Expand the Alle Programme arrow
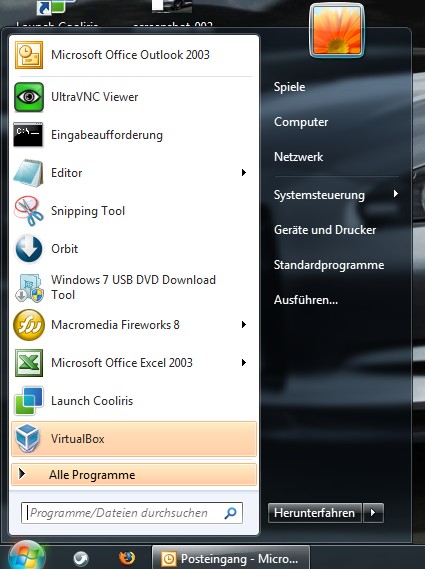The height and width of the screenshot is (569, 425). [x=22, y=474]
